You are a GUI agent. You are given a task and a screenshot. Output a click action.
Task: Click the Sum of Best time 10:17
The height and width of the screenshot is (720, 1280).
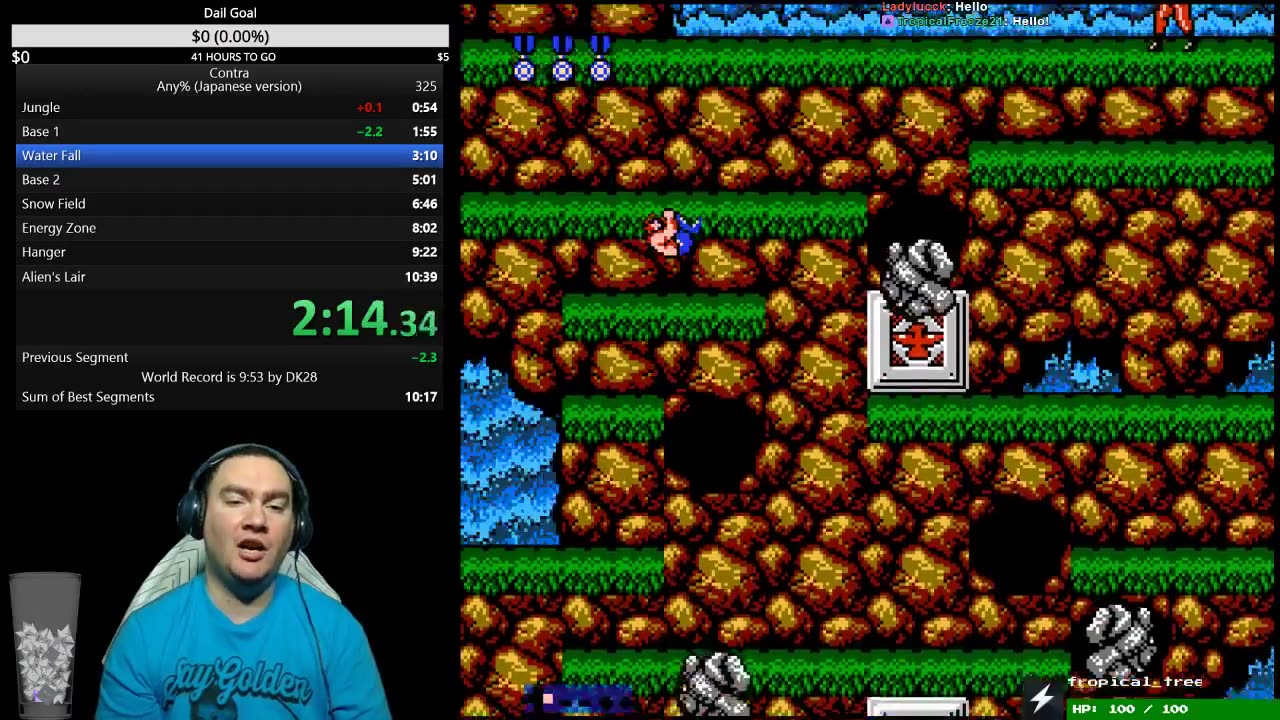tap(421, 397)
